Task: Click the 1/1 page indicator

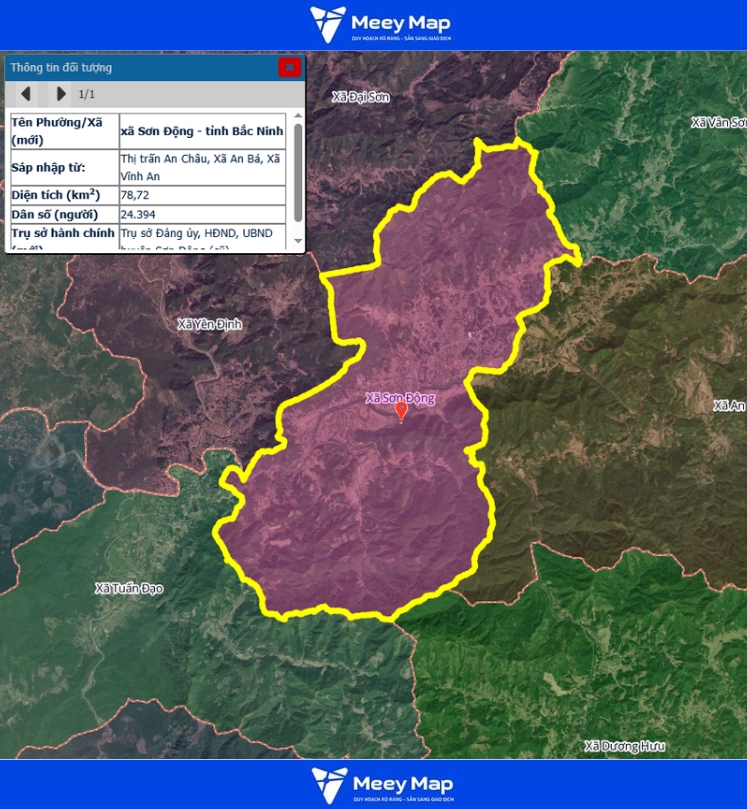Action: pyautogui.click(x=87, y=94)
